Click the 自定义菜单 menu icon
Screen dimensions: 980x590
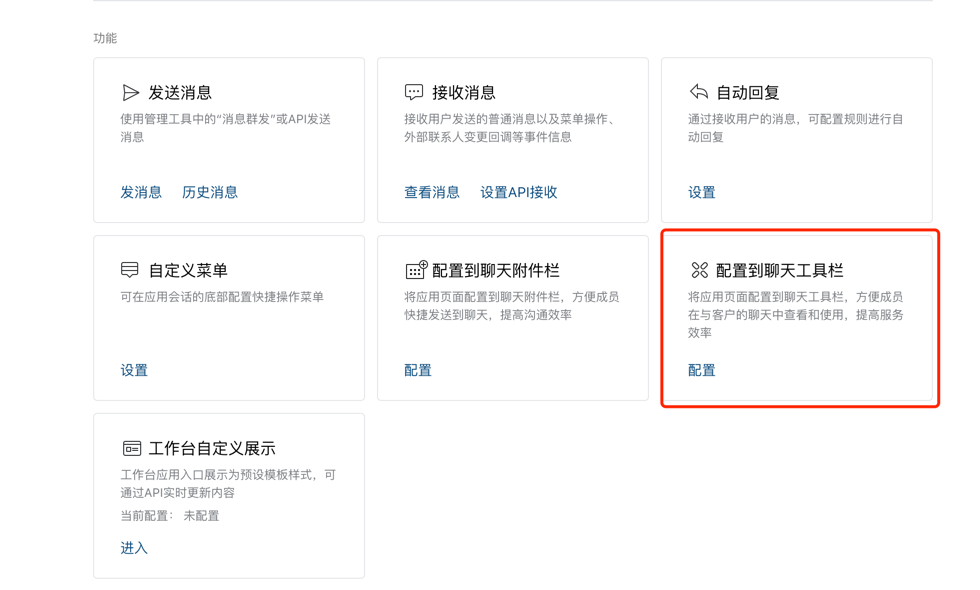tap(130, 270)
